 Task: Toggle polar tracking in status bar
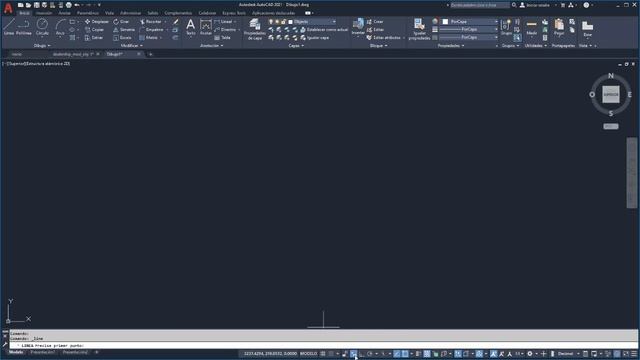click(370, 354)
